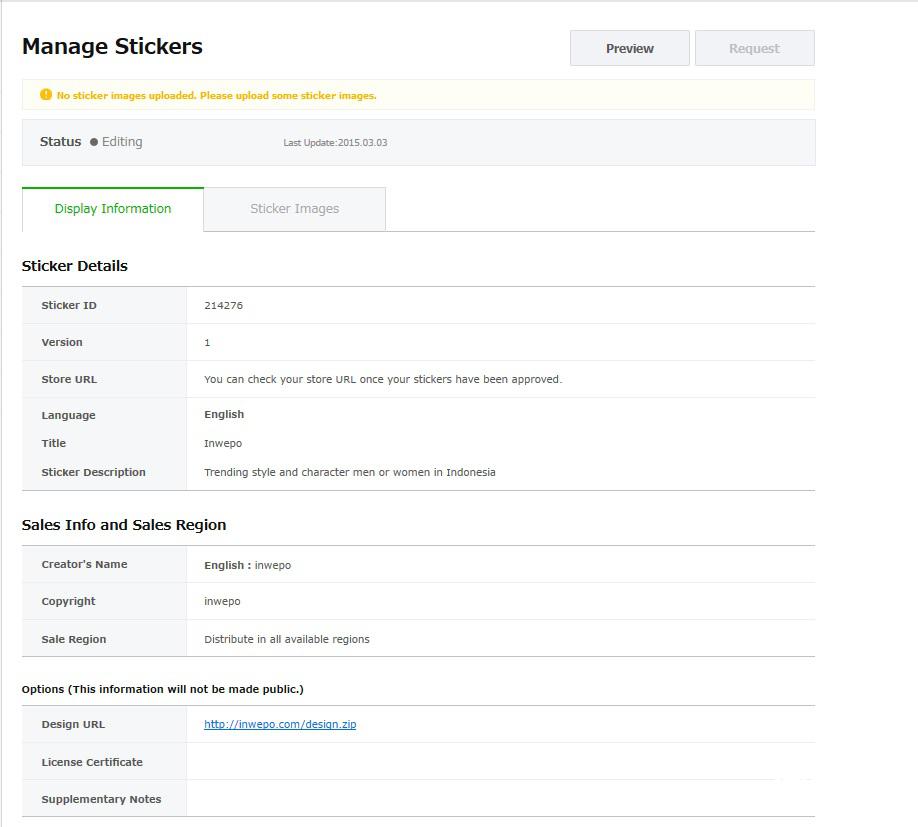
Task: Open the inwepo.com design.zip link
Action: point(280,724)
